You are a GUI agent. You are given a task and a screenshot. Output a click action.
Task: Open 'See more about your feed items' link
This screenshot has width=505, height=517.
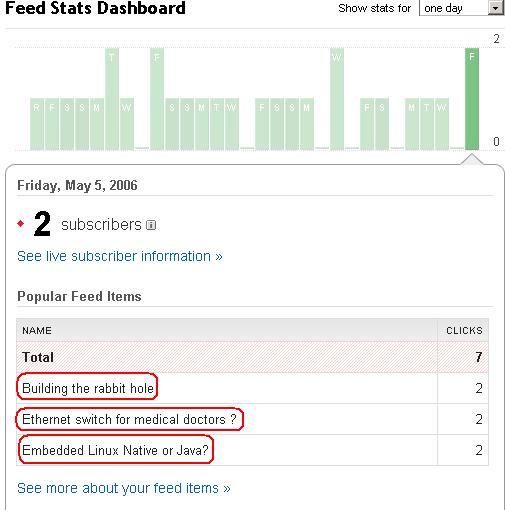(x=124, y=488)
